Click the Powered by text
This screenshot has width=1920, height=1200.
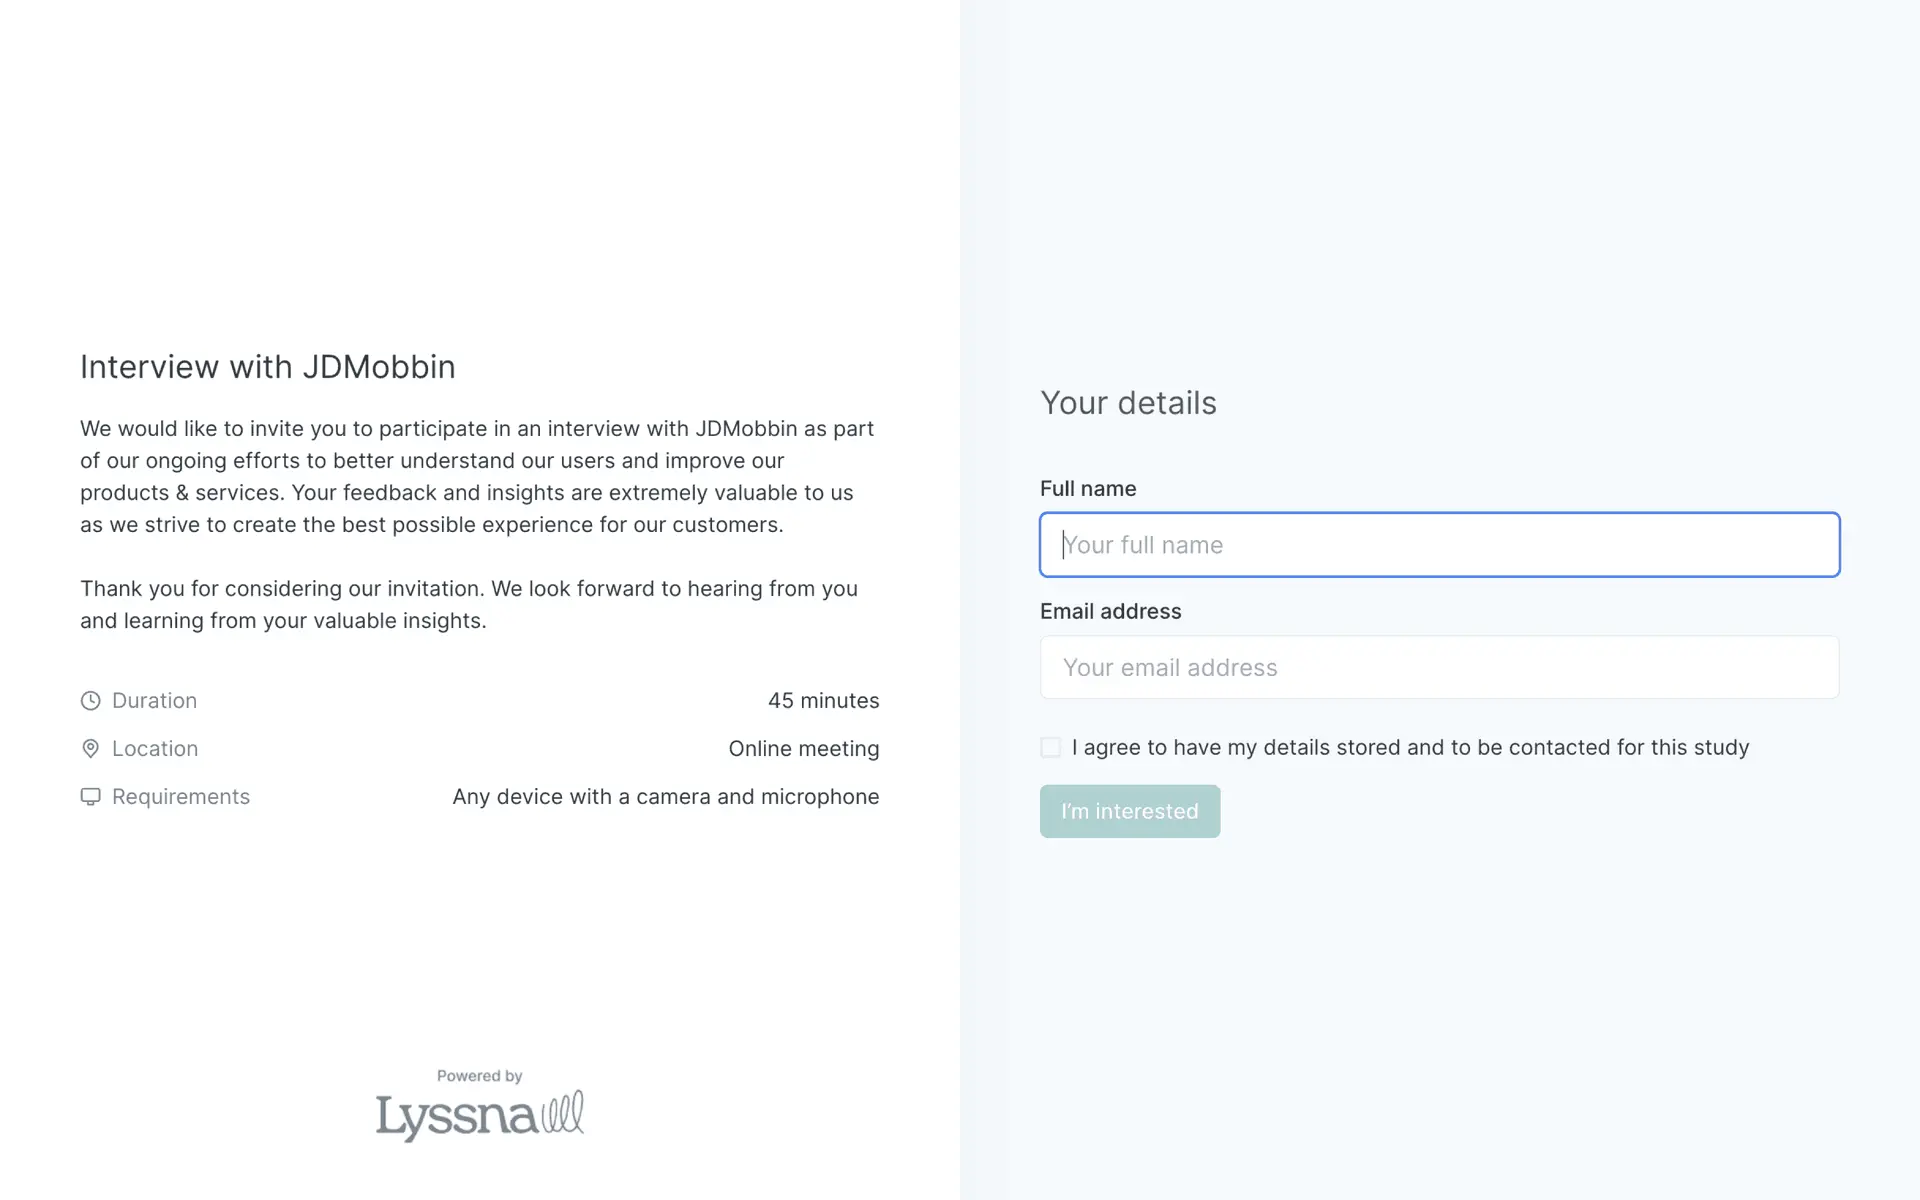(x=479, y=1076)
